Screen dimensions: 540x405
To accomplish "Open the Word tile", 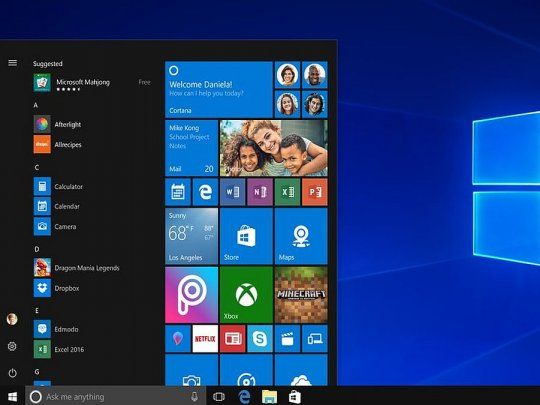I will click(232, 192).
